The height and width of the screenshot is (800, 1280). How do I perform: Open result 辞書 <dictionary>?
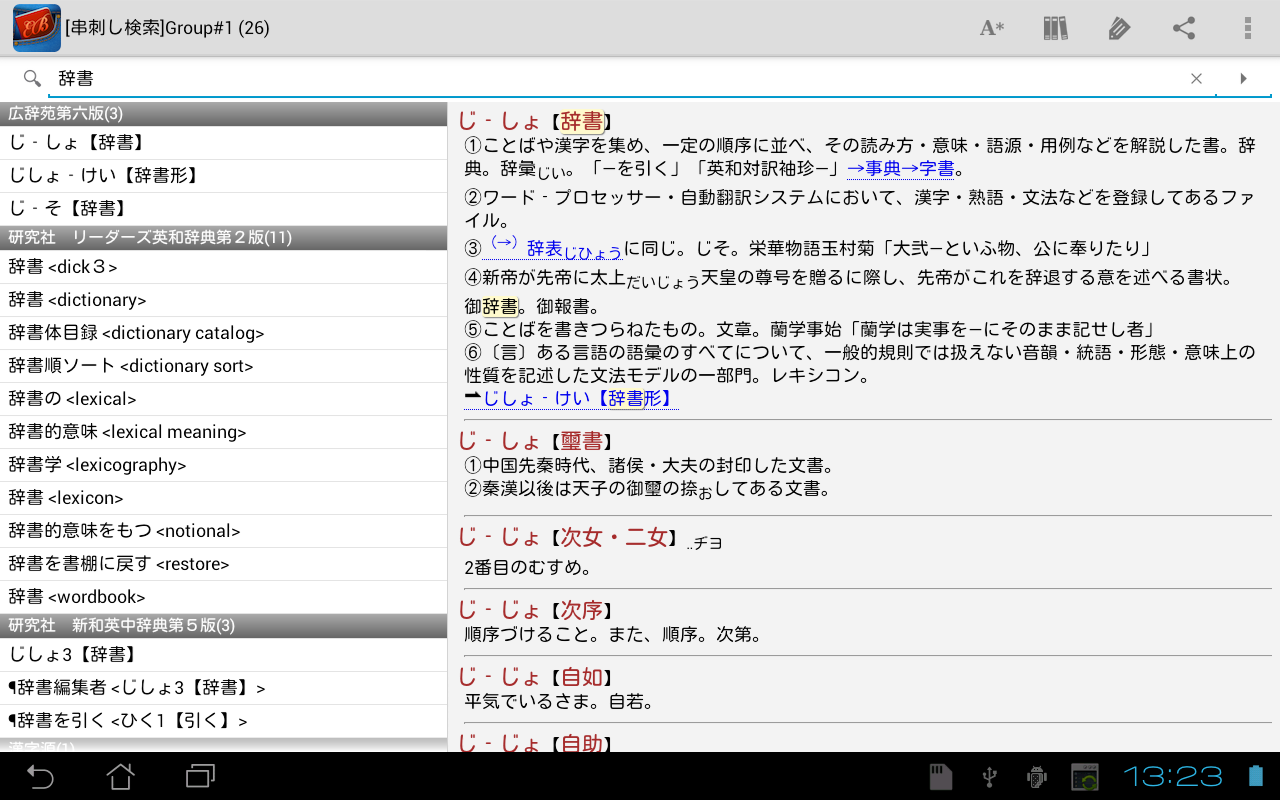tap(223, 300)
